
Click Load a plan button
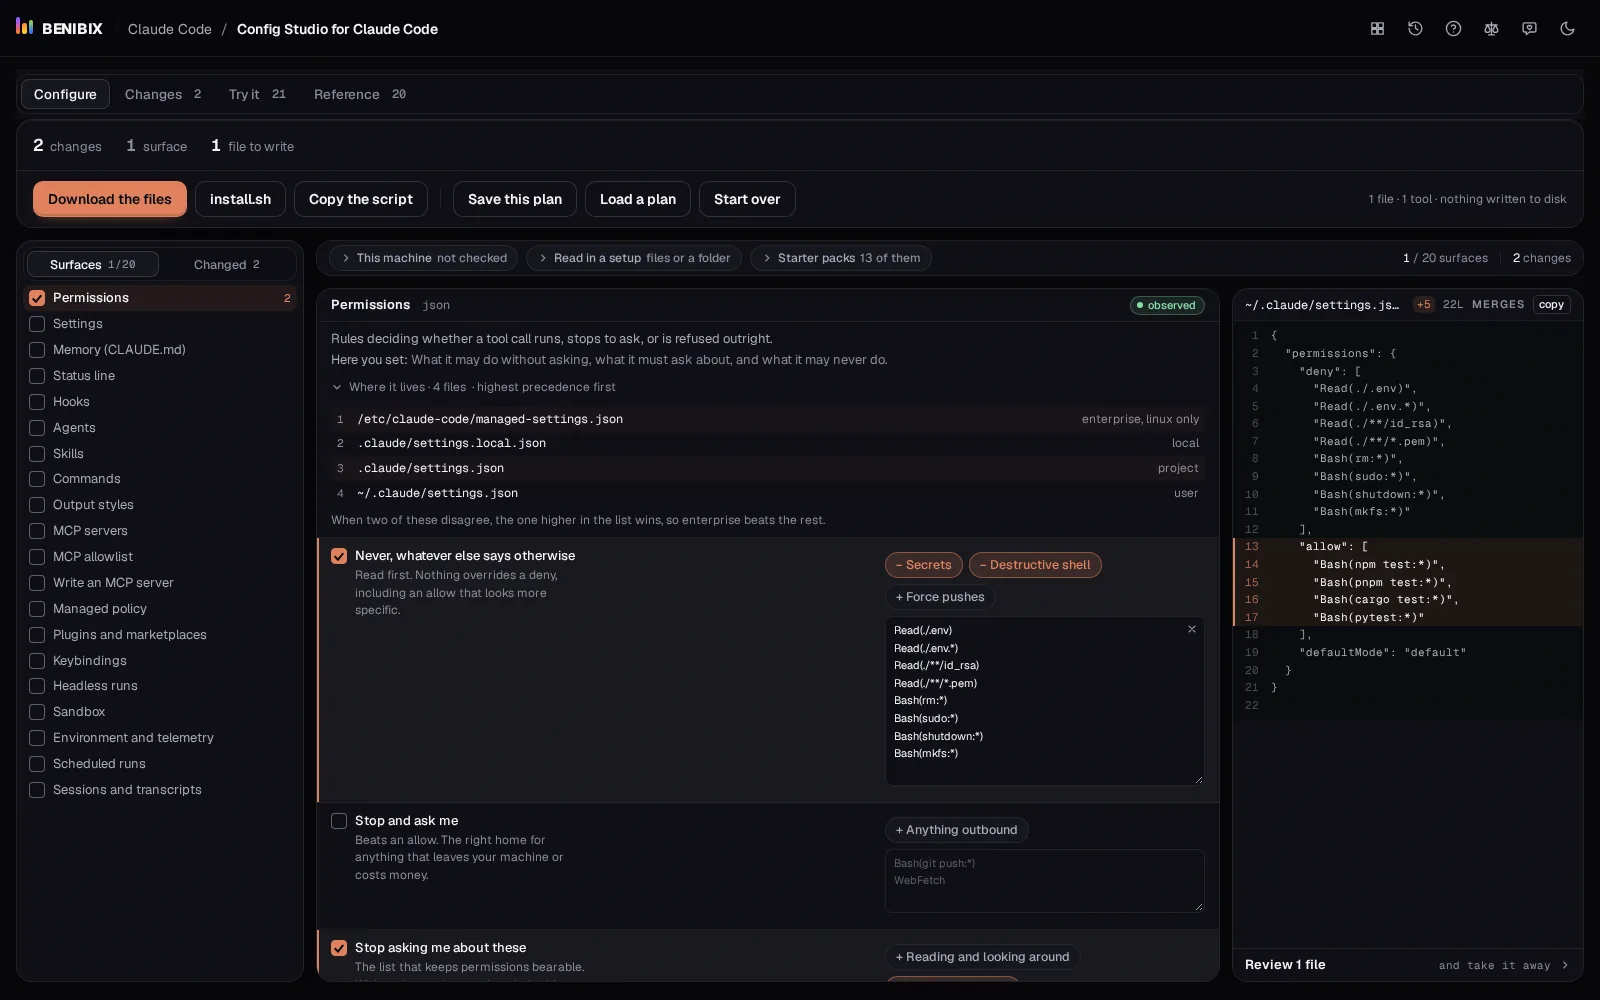click(x=638, y=199)
